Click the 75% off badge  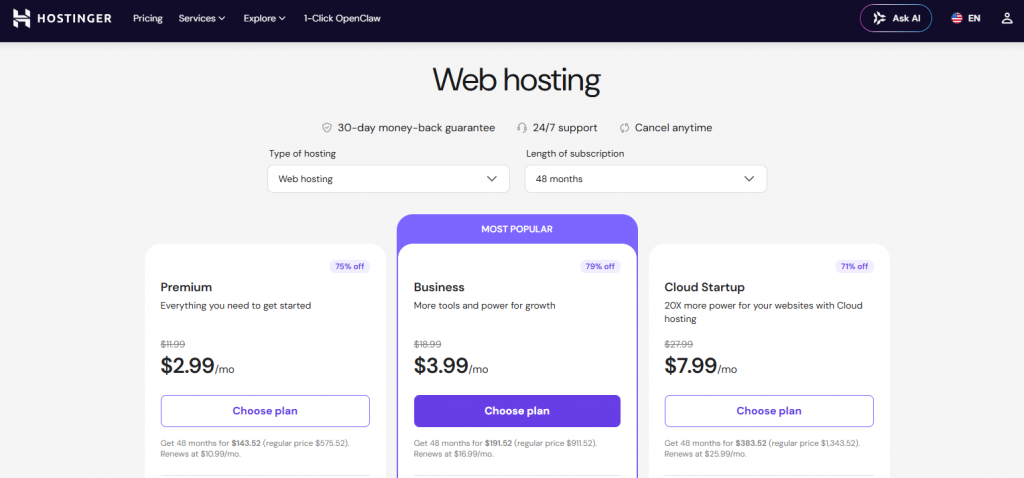coord(349,266)
